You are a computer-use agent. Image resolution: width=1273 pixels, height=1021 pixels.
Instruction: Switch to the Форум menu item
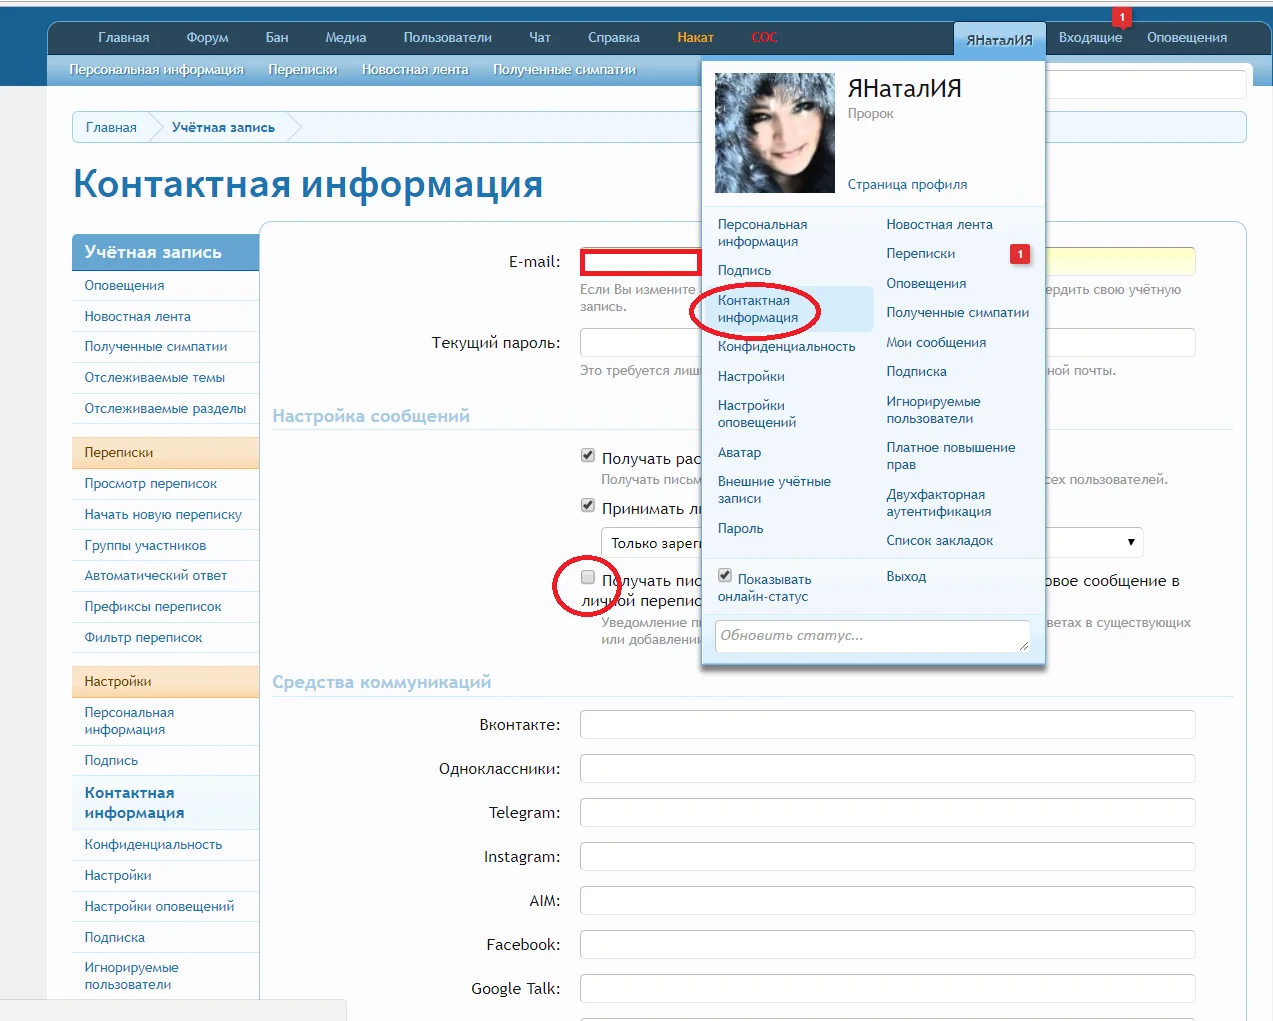pos(206,37)
